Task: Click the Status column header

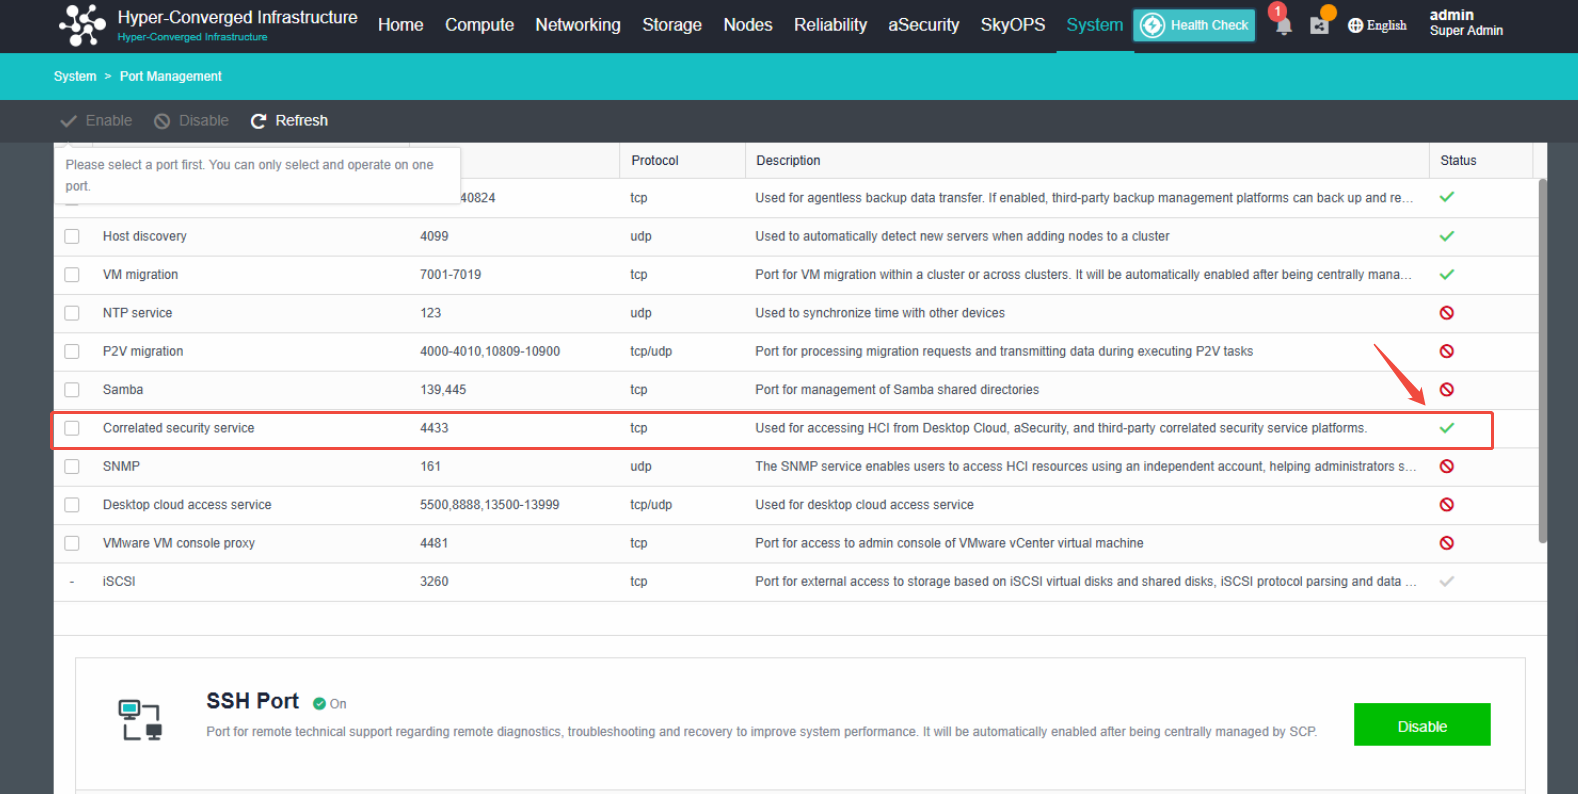Action: click(x=1458, y=161)
